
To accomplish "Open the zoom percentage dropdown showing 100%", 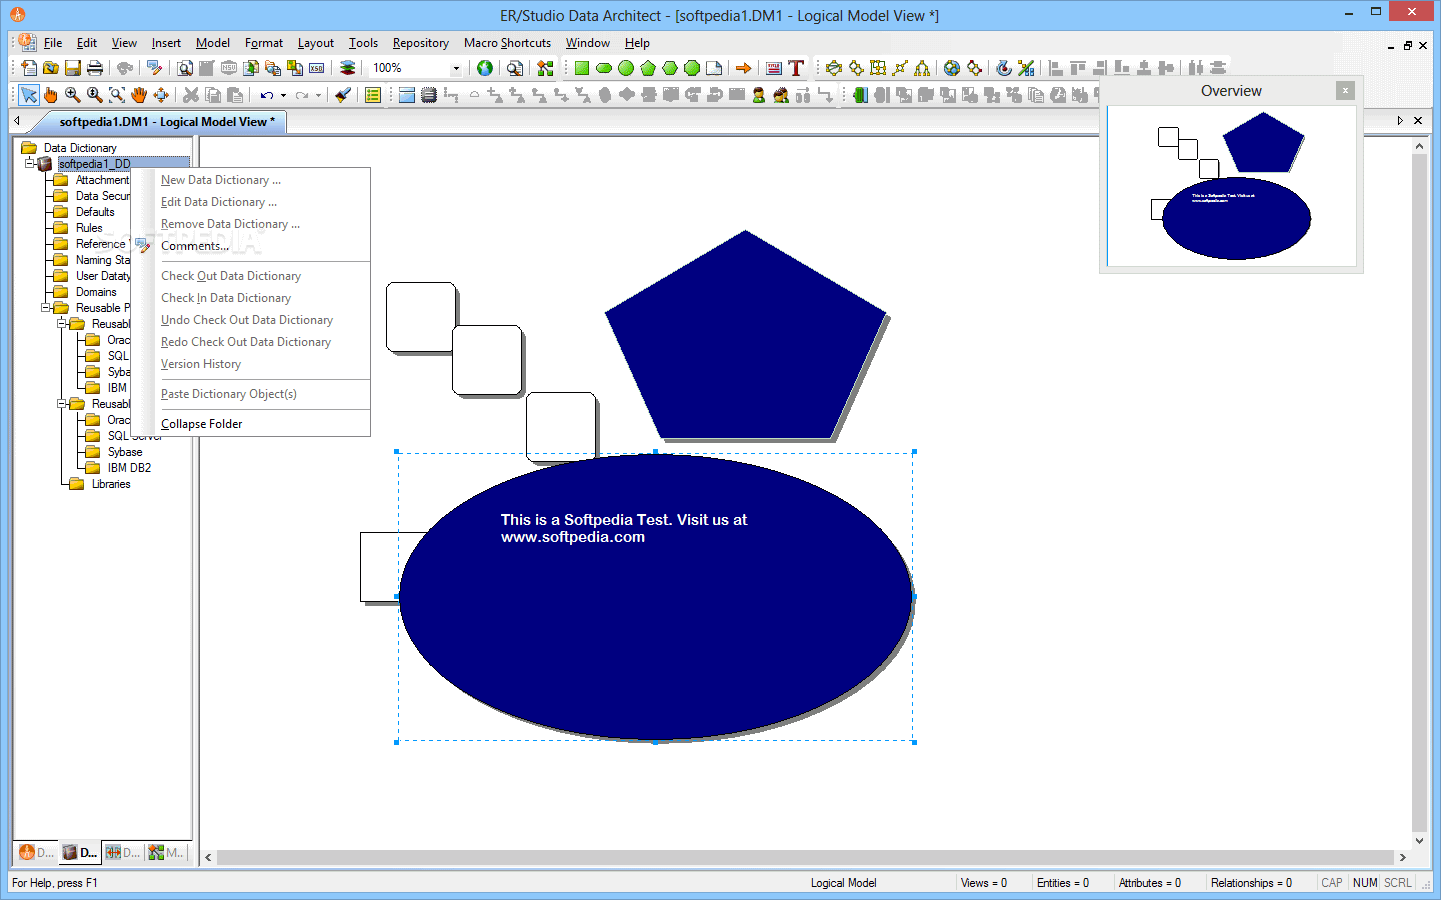I will tap(457, 68).
